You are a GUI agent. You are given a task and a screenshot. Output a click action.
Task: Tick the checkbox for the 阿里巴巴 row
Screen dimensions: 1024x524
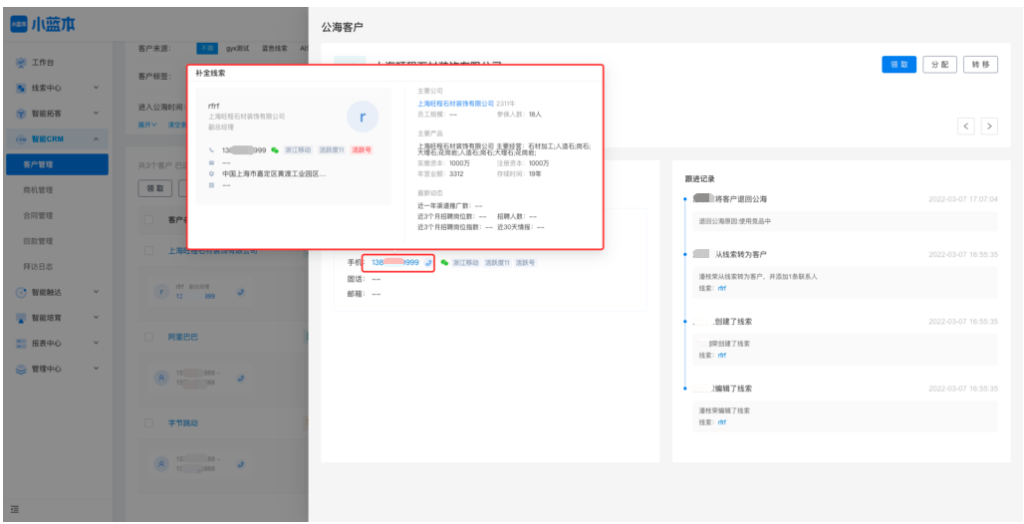point(149,337)
